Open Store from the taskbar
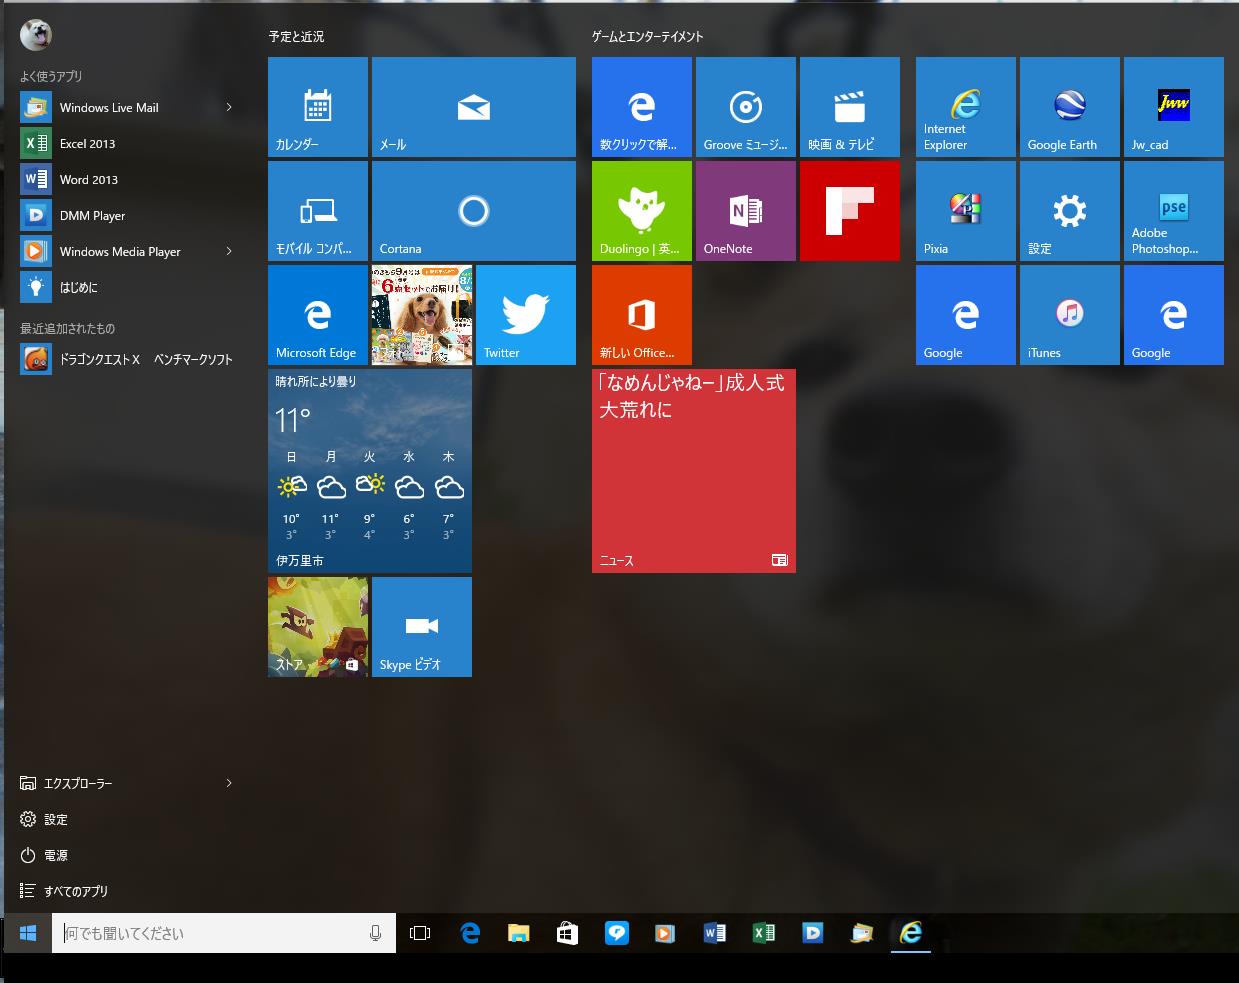The width and height of the screenshot is (1239, 983). [567, 933]
